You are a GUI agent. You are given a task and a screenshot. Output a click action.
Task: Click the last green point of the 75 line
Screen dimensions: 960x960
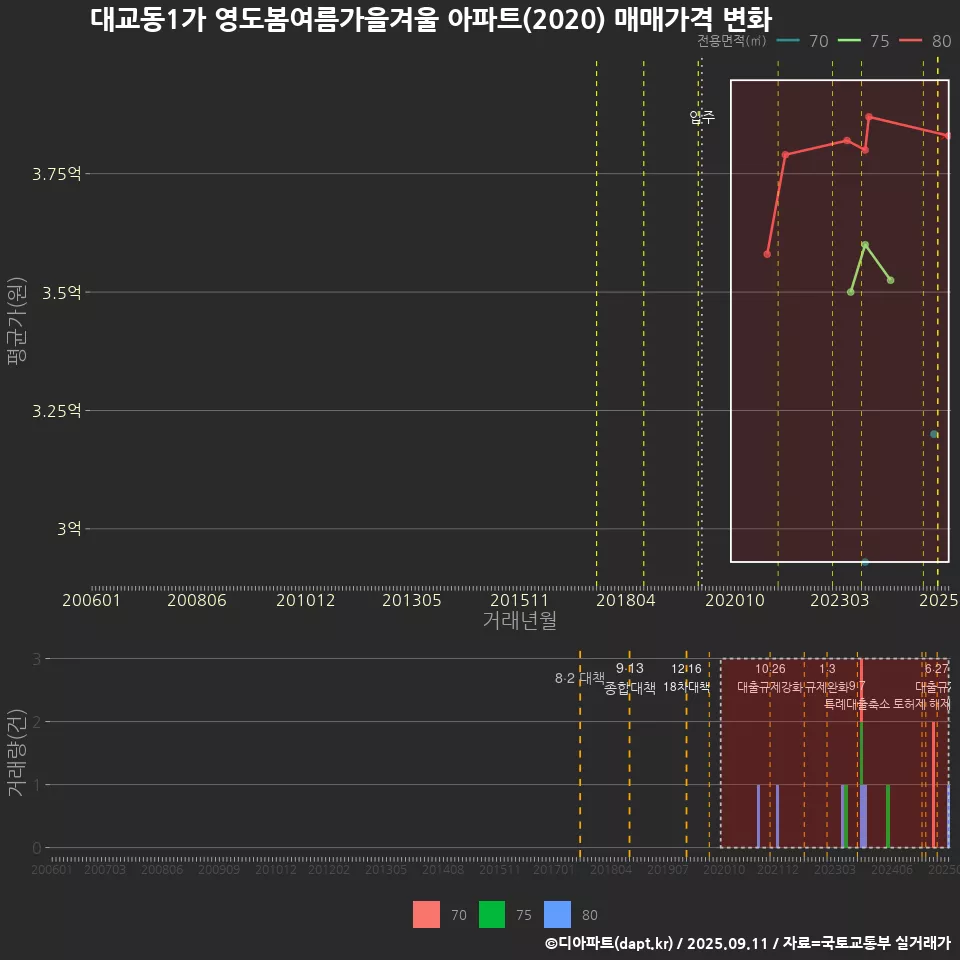[891, 280]
